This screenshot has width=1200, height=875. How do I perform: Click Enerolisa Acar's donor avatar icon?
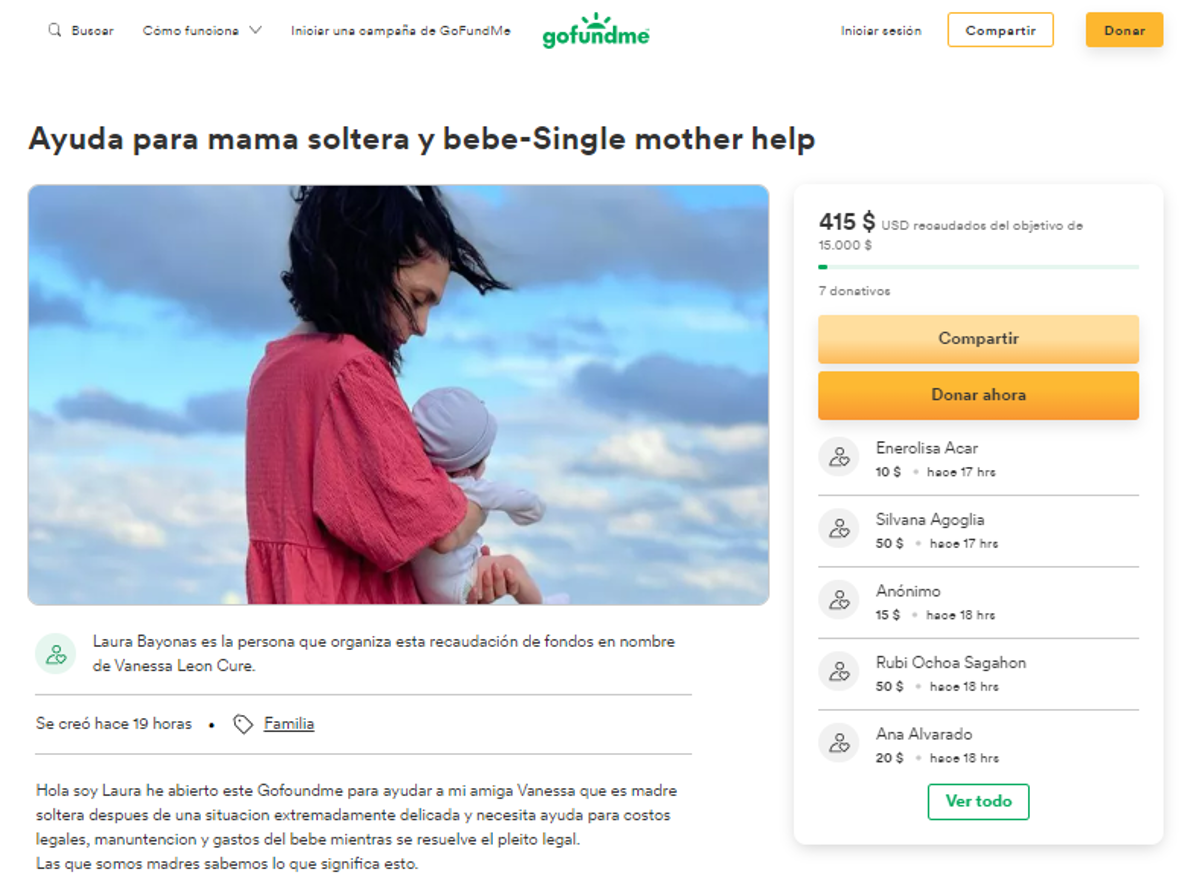(839, 457)
